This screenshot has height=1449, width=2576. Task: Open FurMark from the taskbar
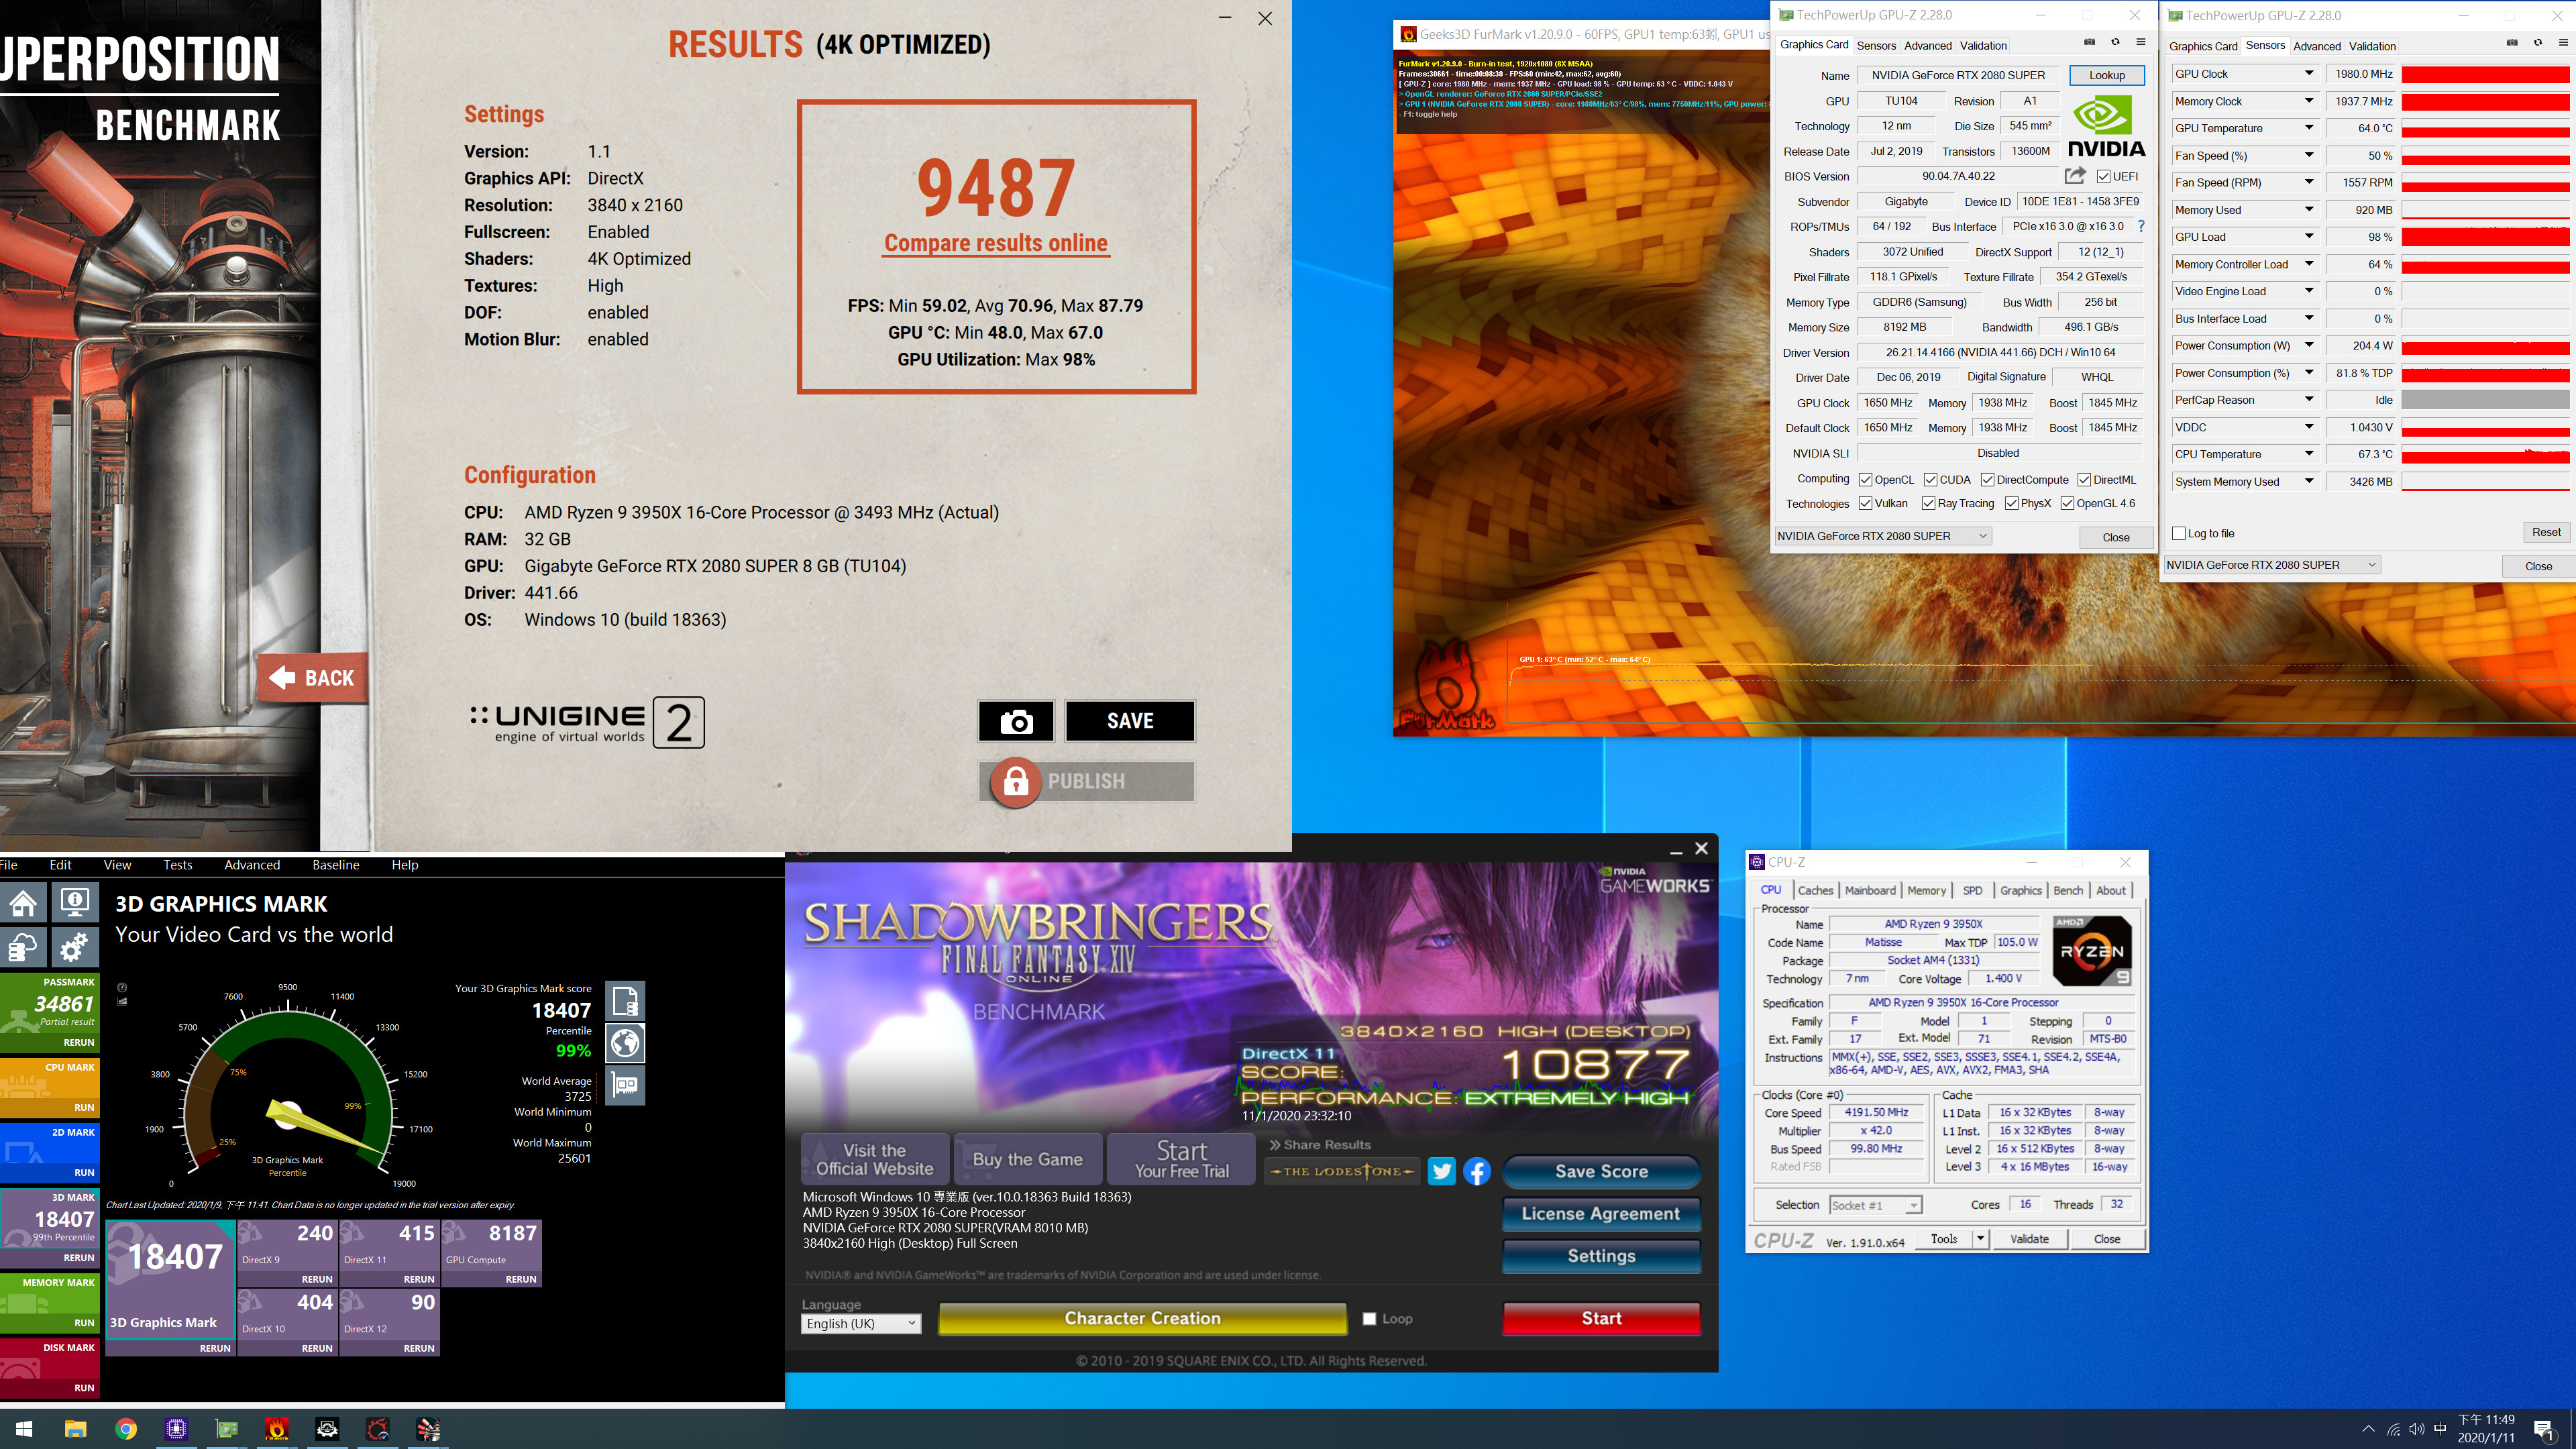277,1428
